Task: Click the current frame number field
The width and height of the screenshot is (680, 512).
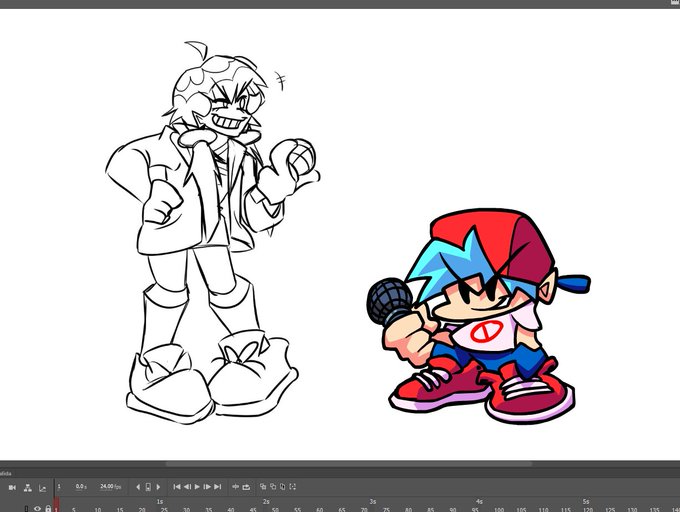Action: pos(59,487)
